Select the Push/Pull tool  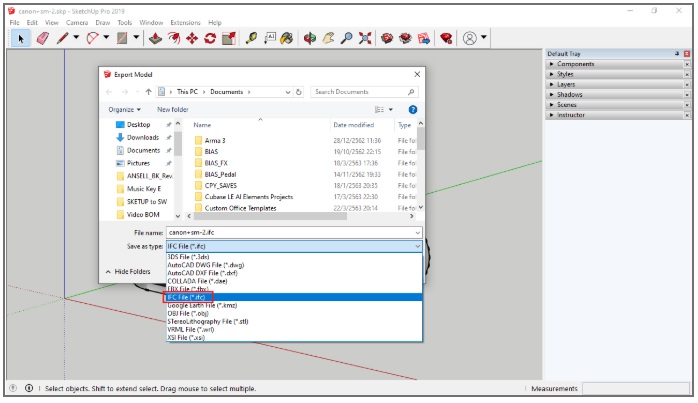point(155,39)
